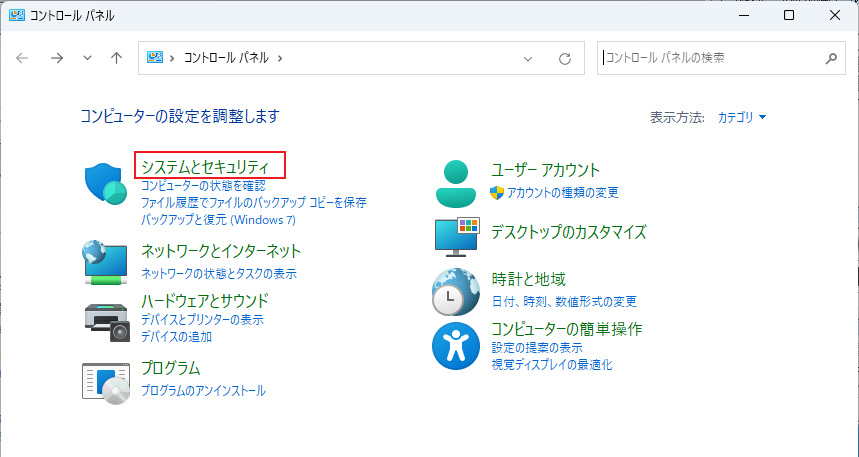
Task: Click the search magnifier icon
Action: [831, 58]
